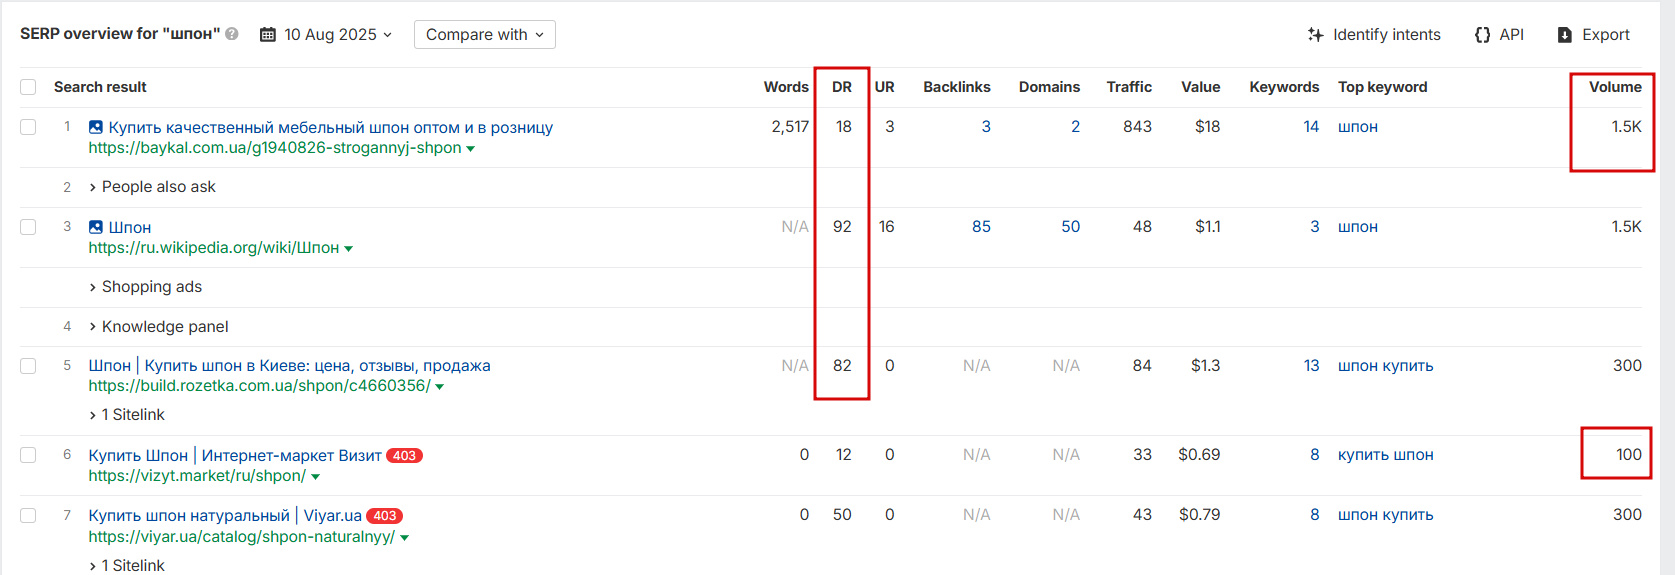Select the checkbox for the rozetka.com.ua result

[28, 366]
